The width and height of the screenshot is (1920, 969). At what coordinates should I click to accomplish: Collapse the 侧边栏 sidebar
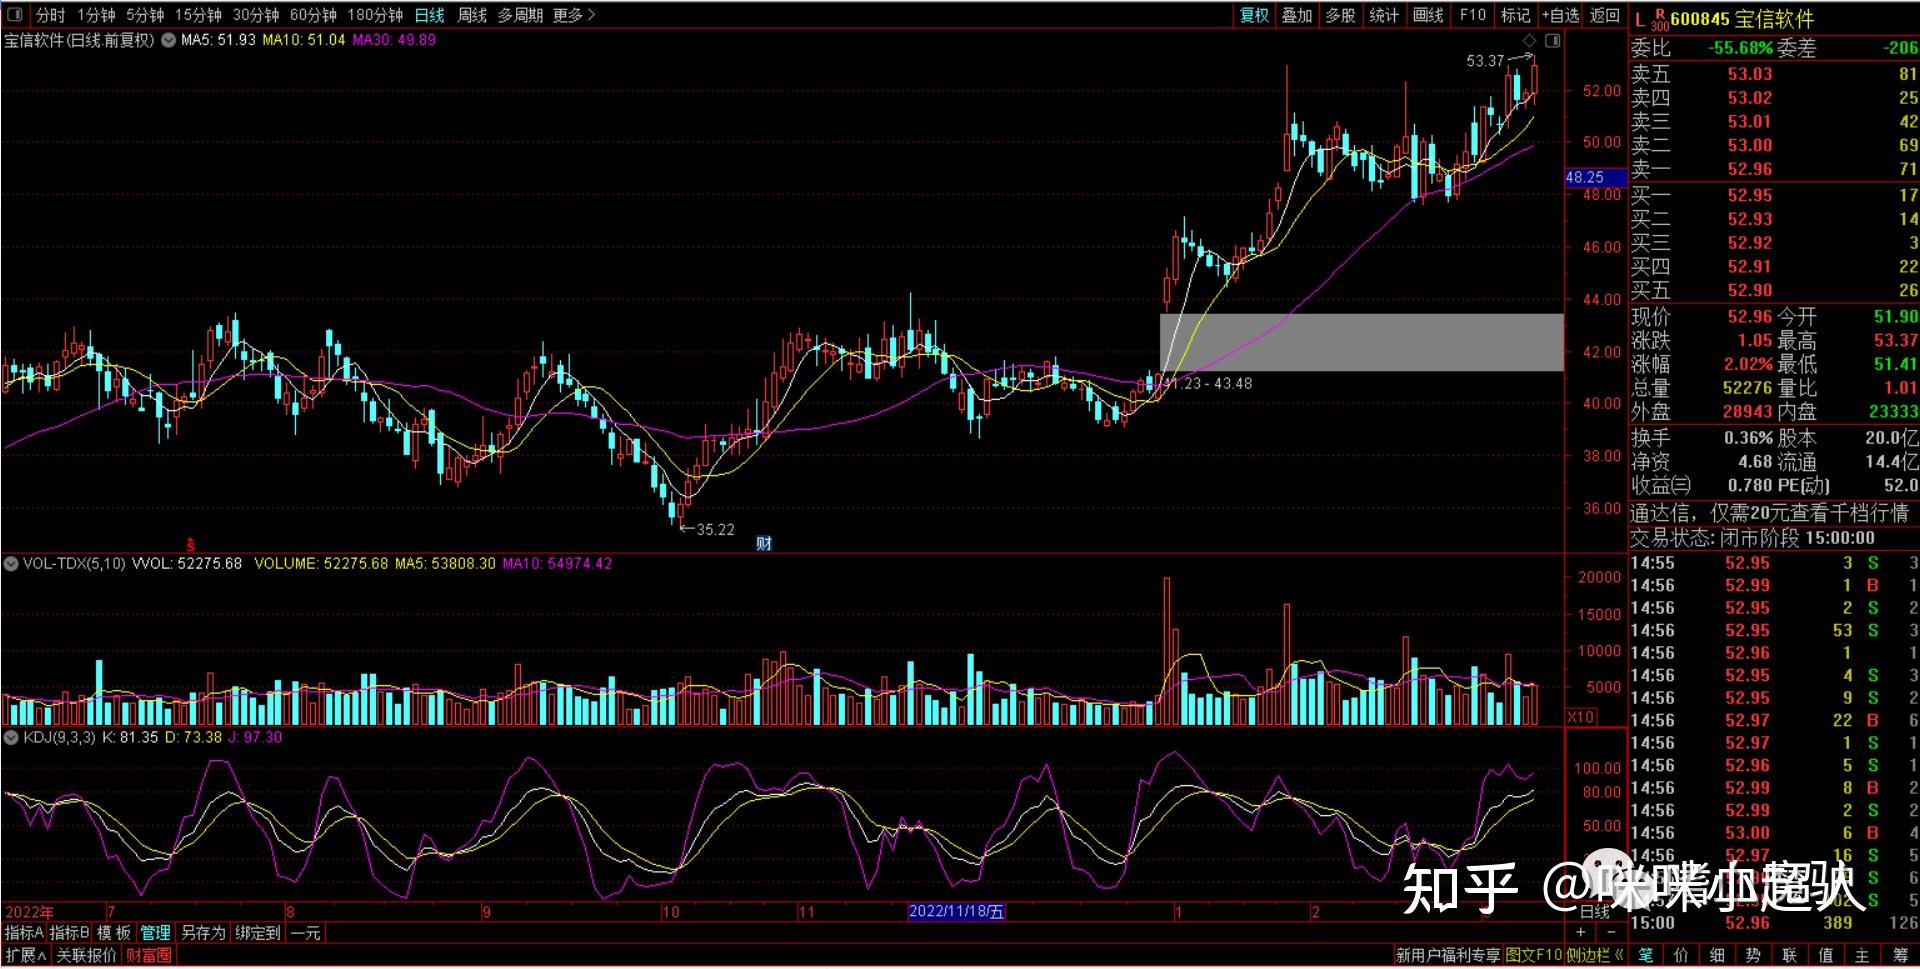[1594, 956]
